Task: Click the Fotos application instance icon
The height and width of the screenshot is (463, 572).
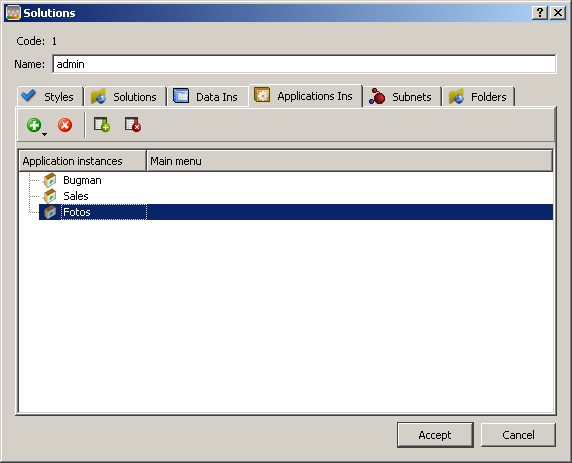Action: (x=50, y=212)
